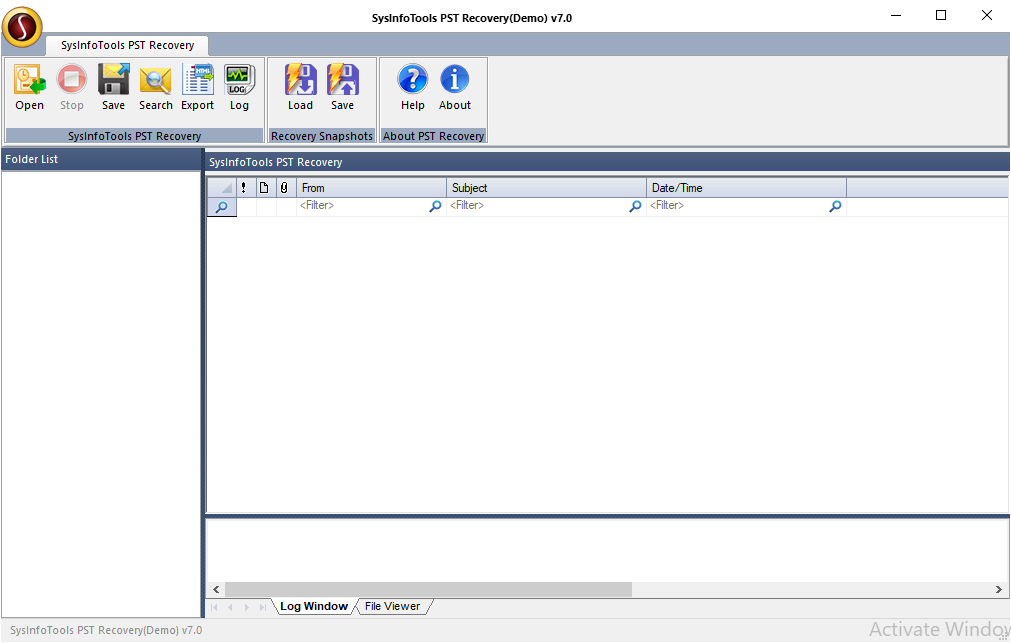Click the attachment paperclip column header
Viewport: 1011px width, 643px height.
pos(284,188)
